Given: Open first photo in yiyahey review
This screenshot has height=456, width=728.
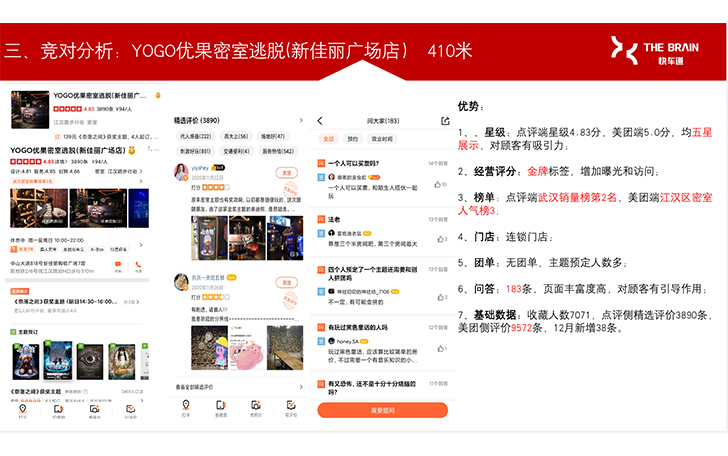Looking at the screenshot, I should point(209,238).
